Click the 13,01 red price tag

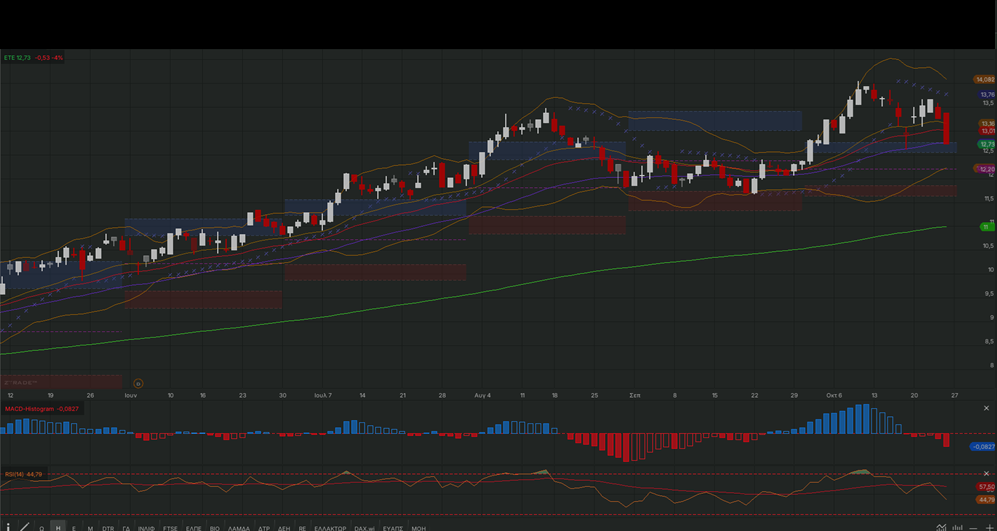click(x=987, y=131)
